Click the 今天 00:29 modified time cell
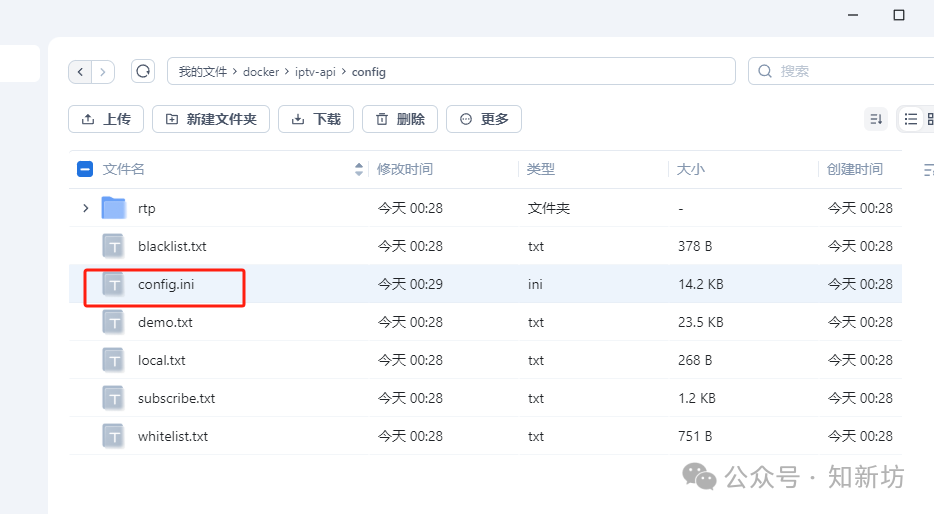934x514 pixels. 410,284
